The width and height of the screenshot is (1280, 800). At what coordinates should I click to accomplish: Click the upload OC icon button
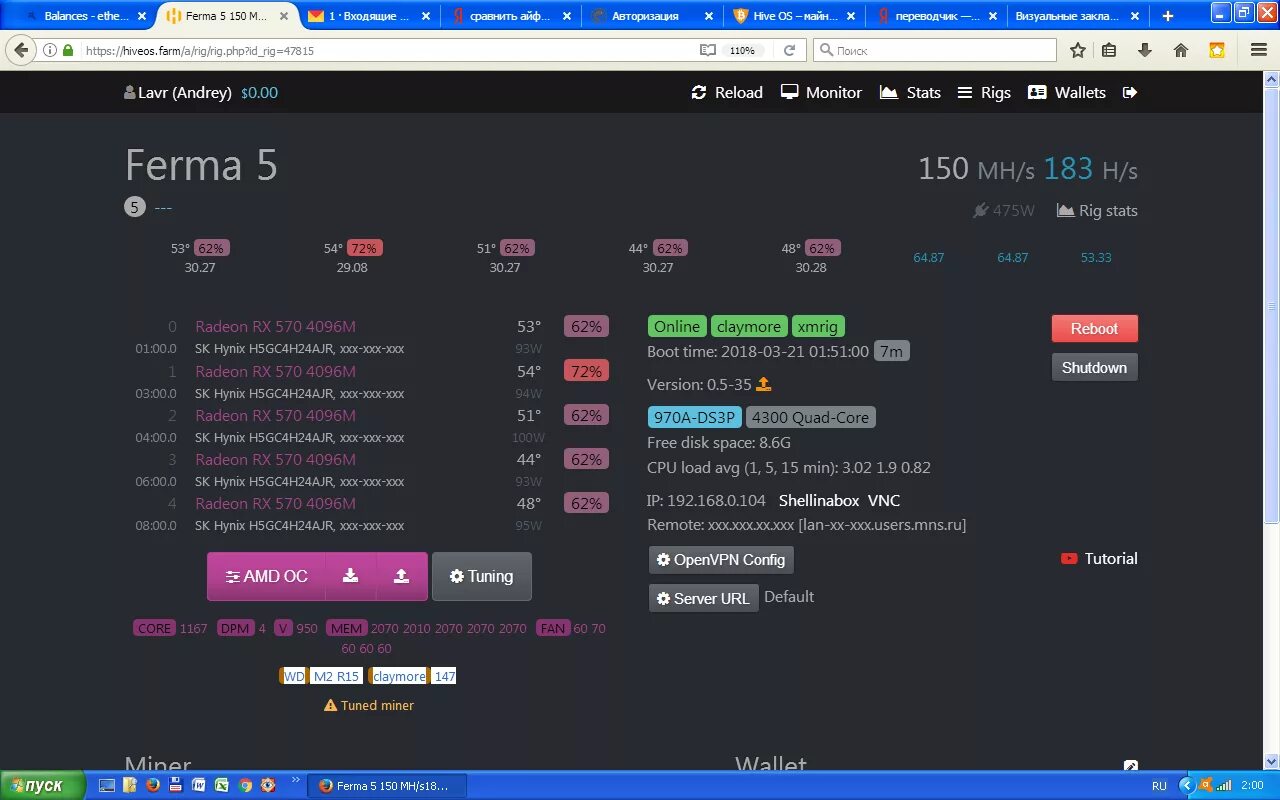[401, 576]
